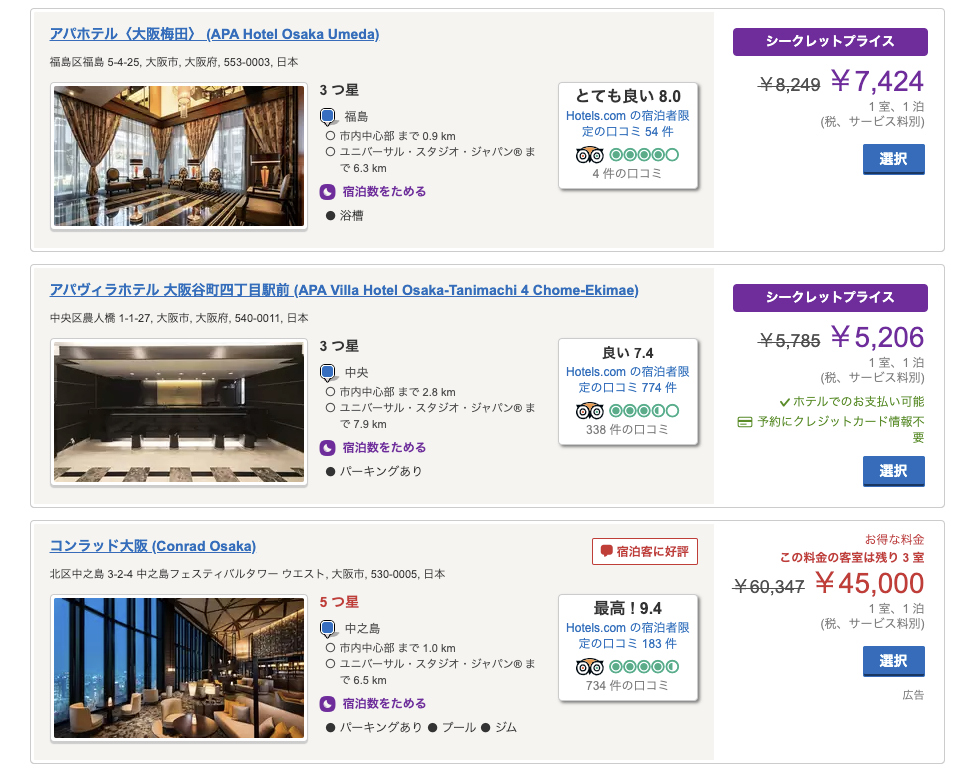Click the credit card icon next to 予約にクレジットカード情報不要

click(x=744, y=422)
